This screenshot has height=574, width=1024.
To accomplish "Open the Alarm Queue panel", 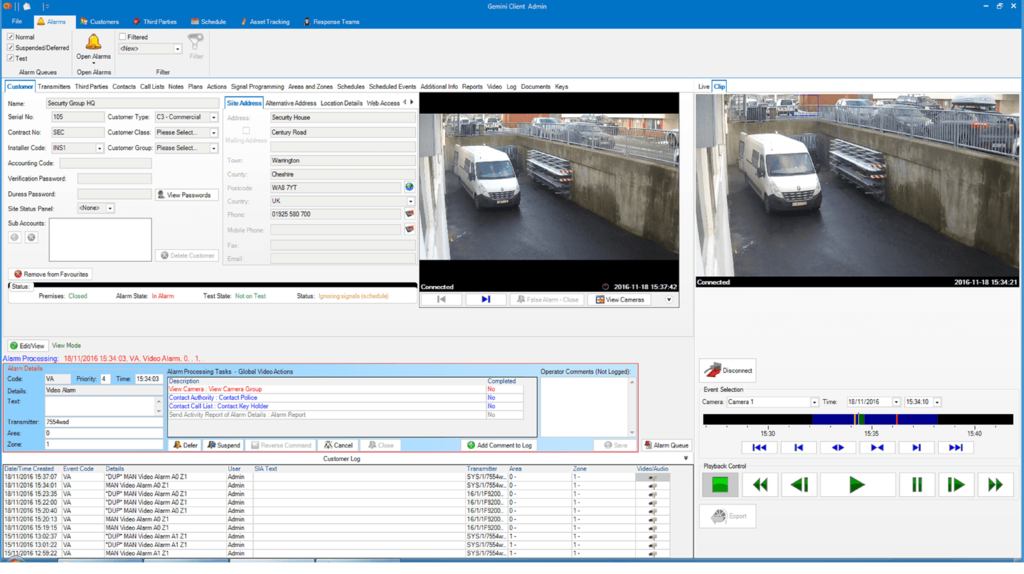I will 666,445.
